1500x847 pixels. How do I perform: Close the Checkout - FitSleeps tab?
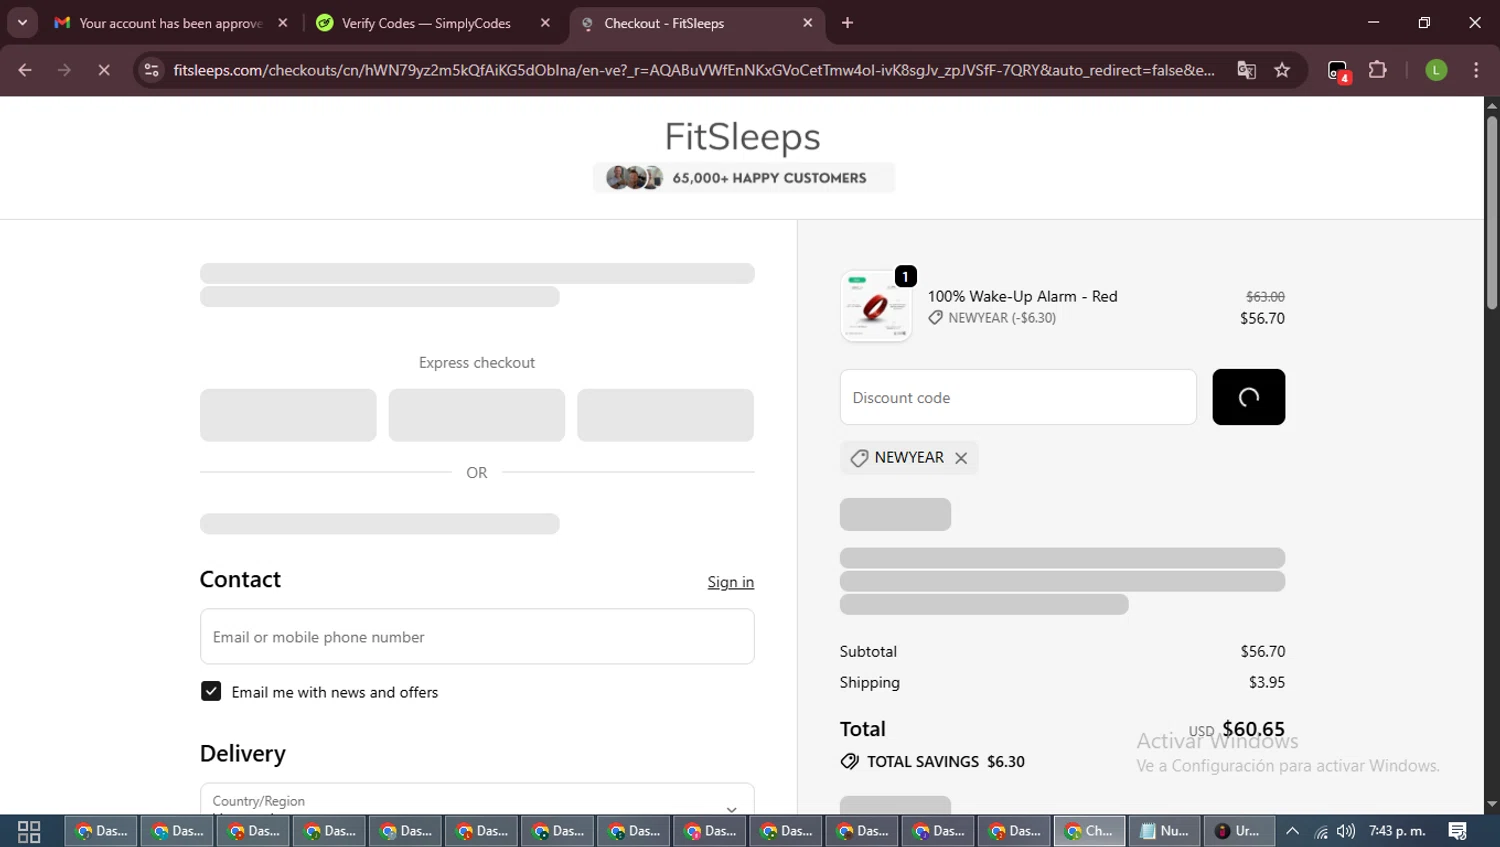tap(808, 23)
